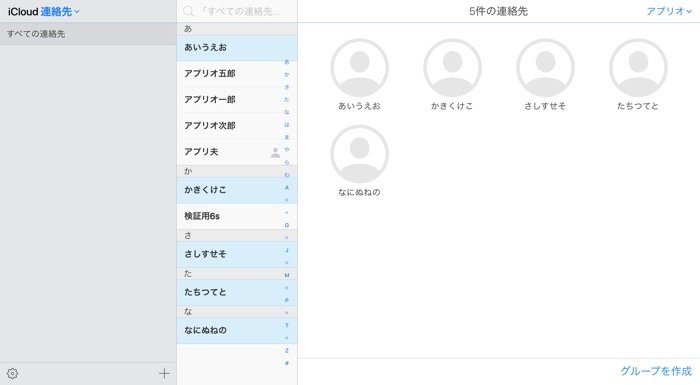
Task: Click the 5件の連絡先 title text
Action: coord(498,11)
